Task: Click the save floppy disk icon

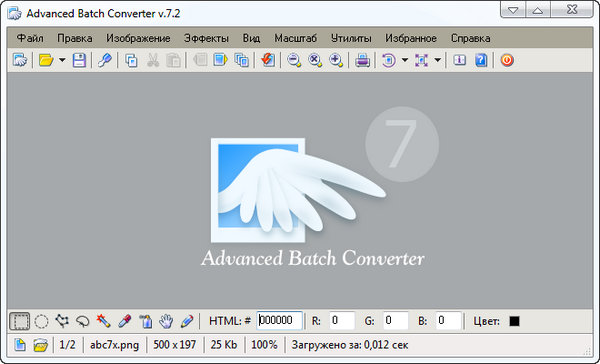Action: (x=79, y=60)
